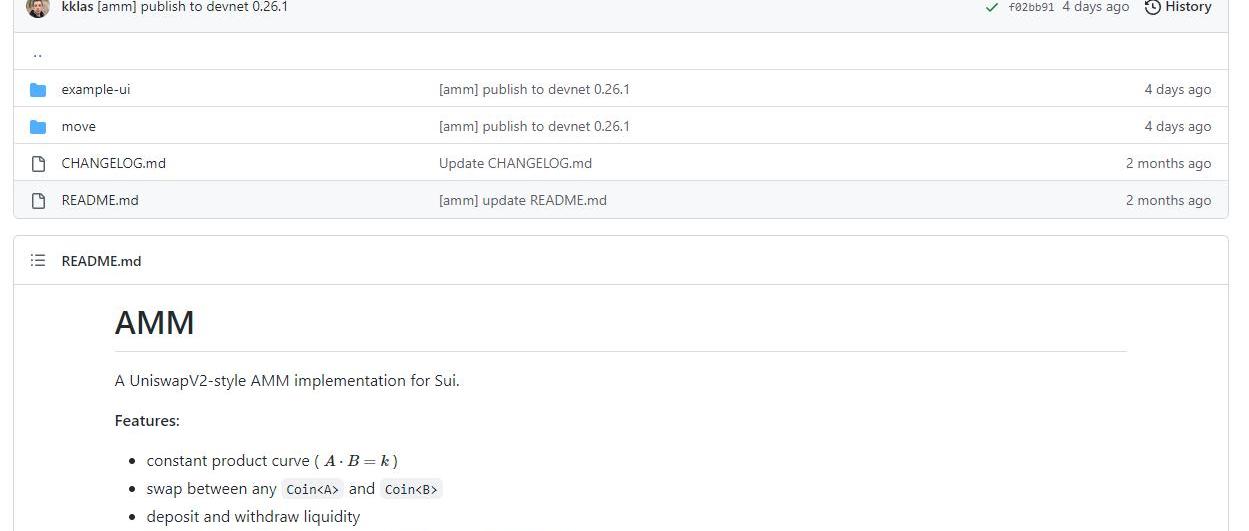Viewport: 1249px width, 531px height.
Task: Click the CHANGELOG.md file icon
Action: pyautogui.click(x=38, y=164)
